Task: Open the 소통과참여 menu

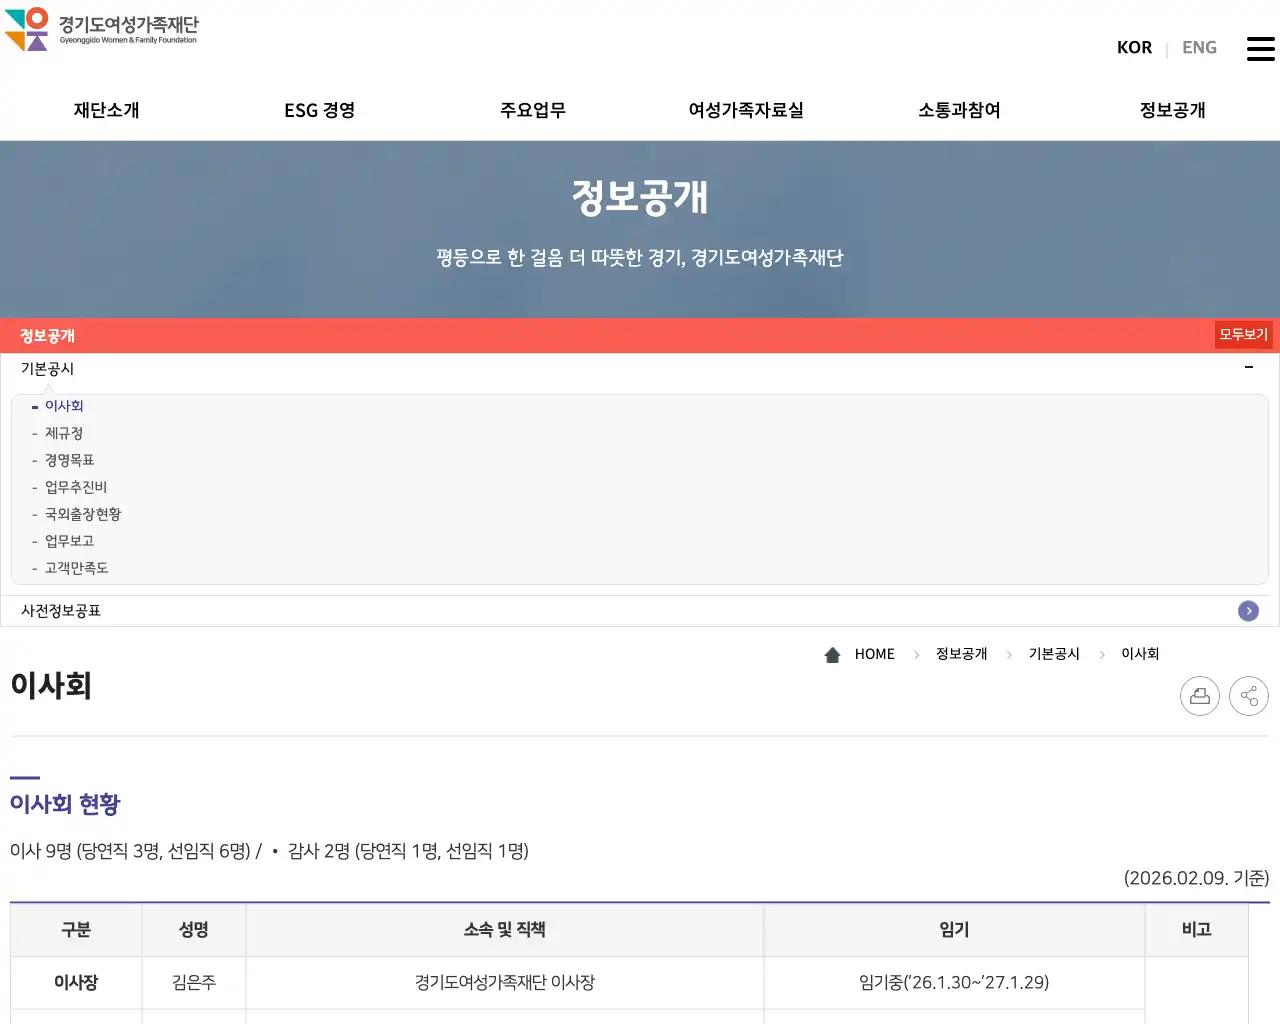Action: click(x=959, y=110)
